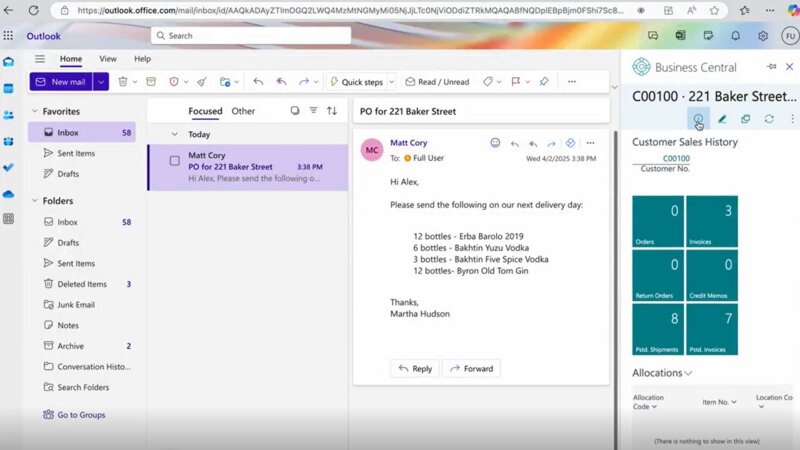800x450 pixels.
Task: Open To Do checkmark in the app bar
Action: [x=8, y=167]
